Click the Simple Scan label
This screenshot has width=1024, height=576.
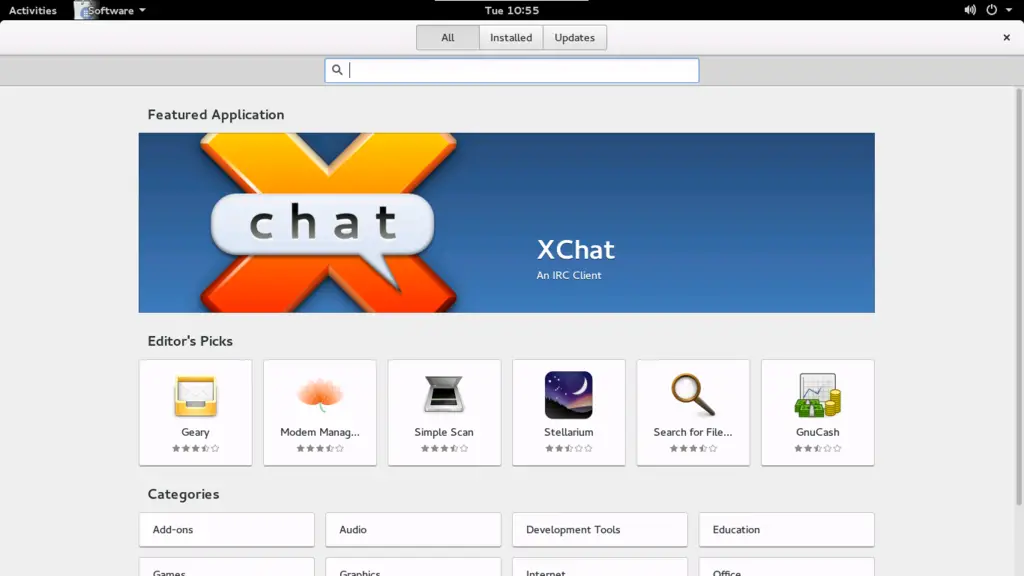point(444,432)
